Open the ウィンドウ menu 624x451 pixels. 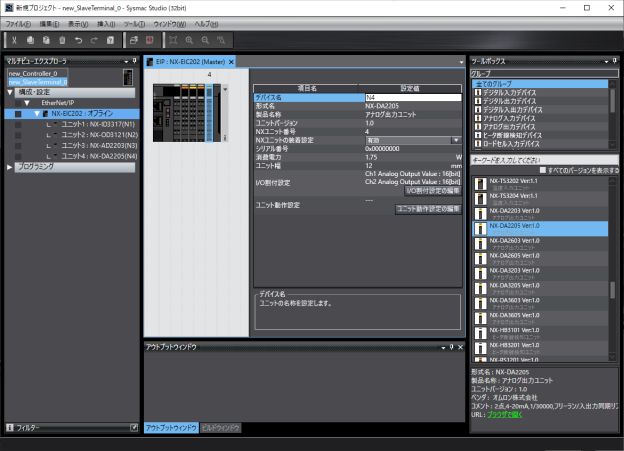click(170, 24)
